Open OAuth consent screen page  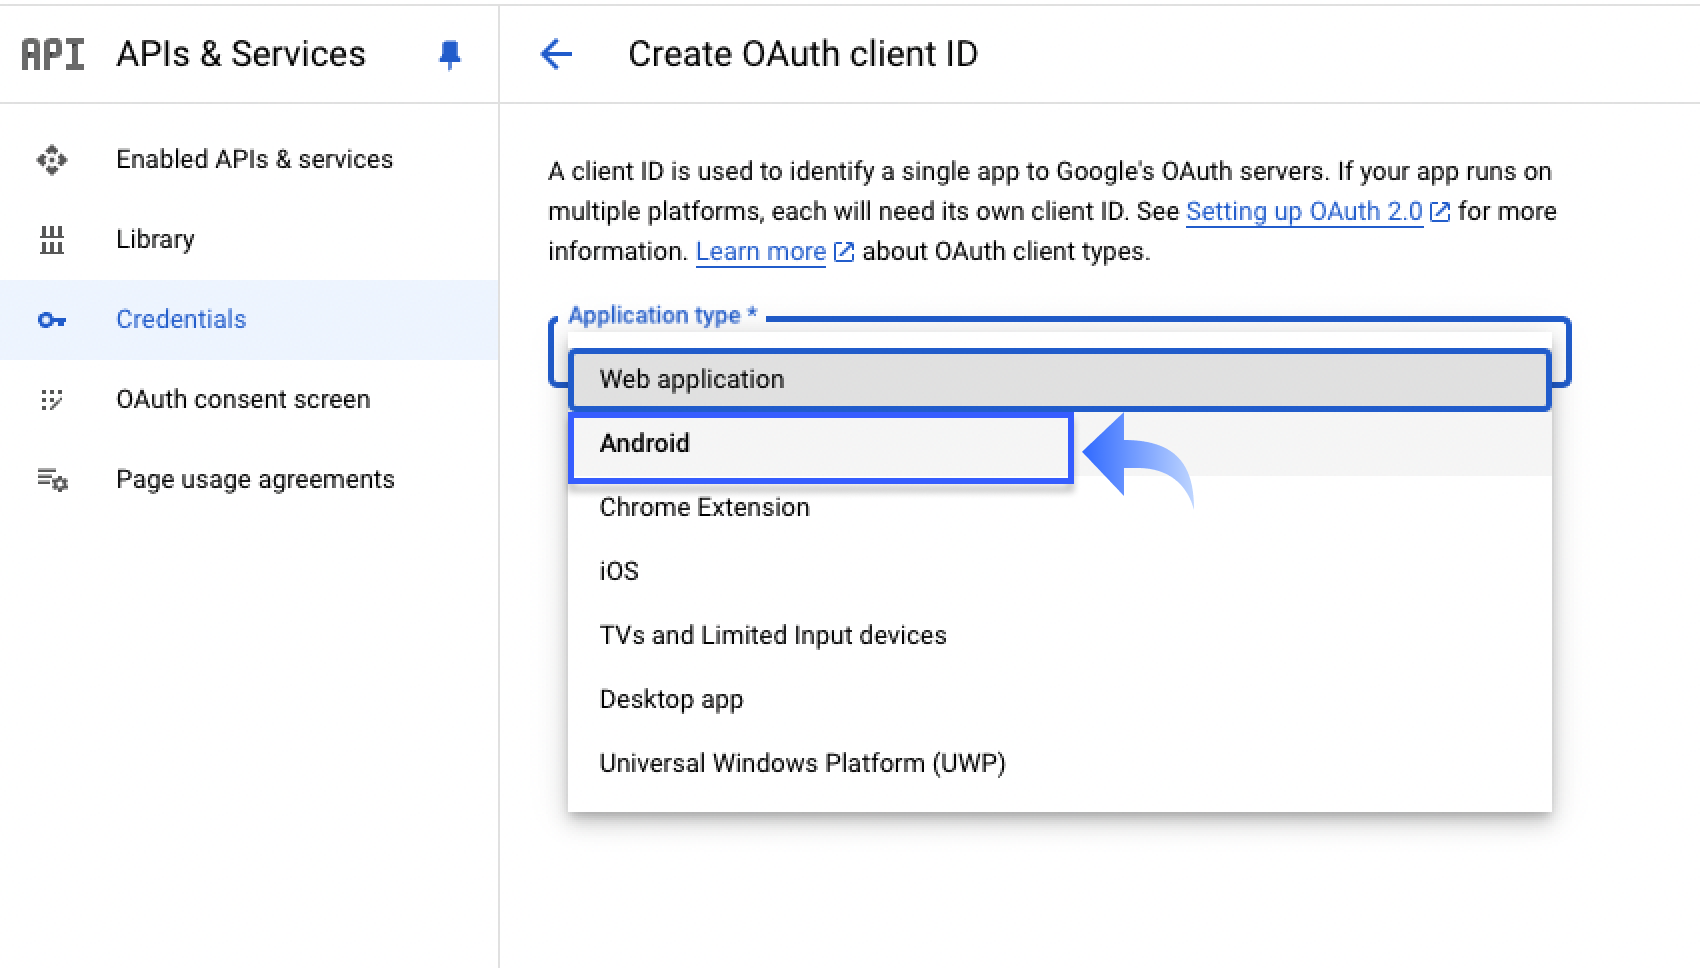249,399
